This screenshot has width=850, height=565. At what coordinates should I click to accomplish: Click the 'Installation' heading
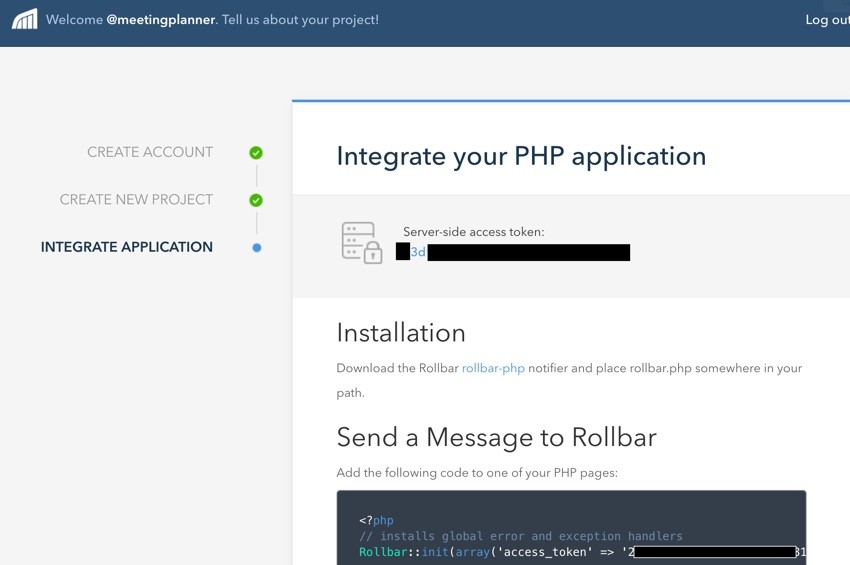(x=401, y=332)
